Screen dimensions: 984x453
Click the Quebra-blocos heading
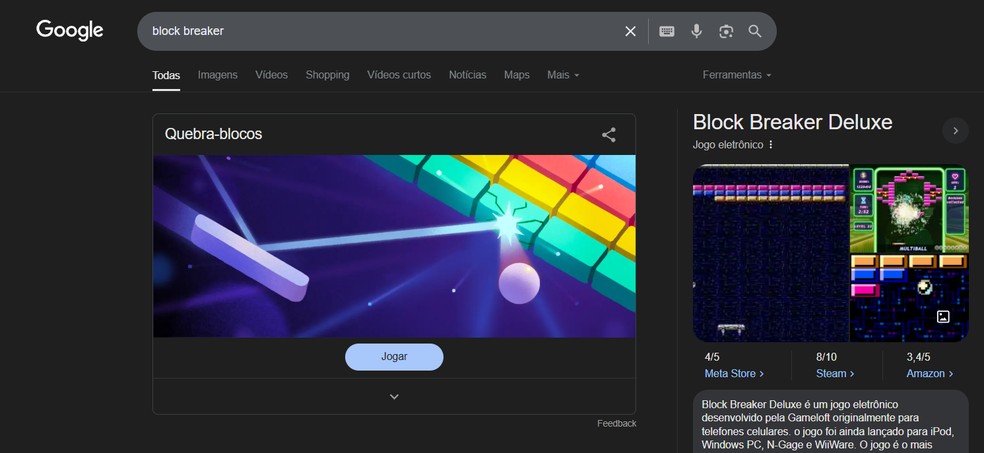[x=213, y=134]
